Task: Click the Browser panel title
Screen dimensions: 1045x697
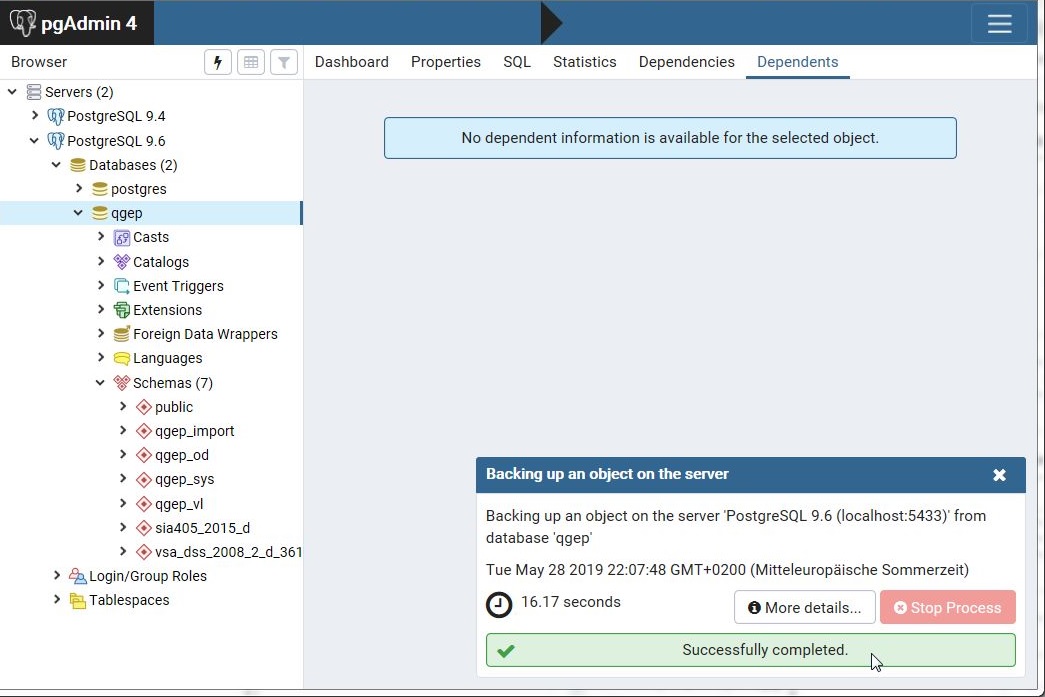Action: click(39, 62)
